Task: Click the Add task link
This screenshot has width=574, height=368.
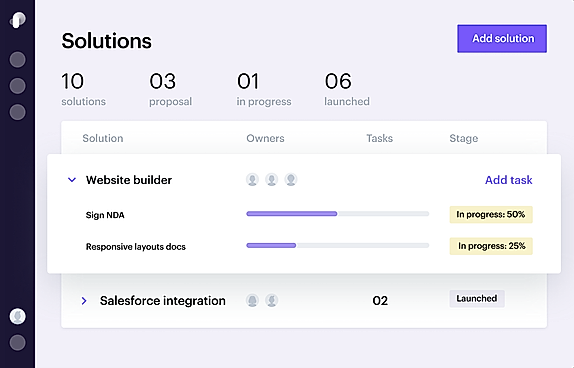Action: pyautogui.click(x=508, y=180)
